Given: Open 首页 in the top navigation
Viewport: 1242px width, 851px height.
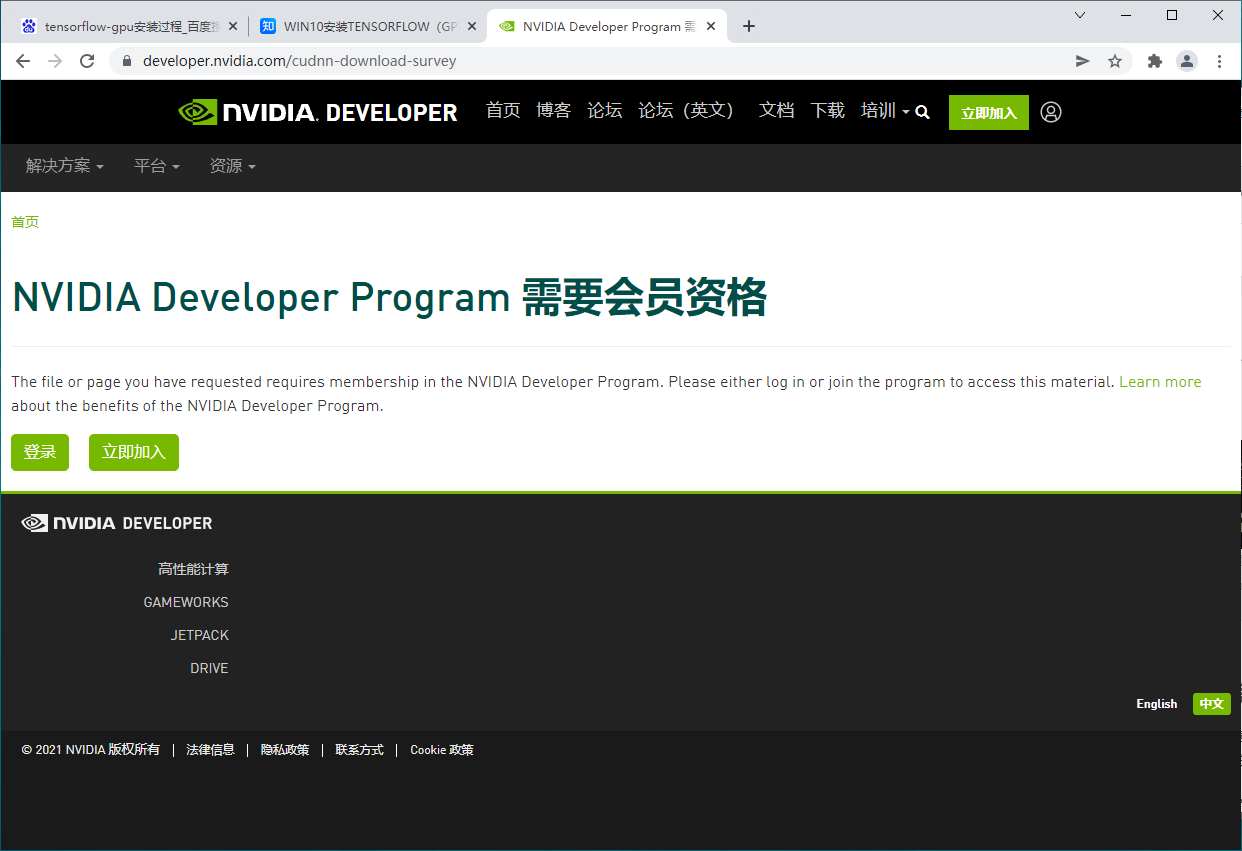Looking at the screenshot, I should (x=503, y=111).
